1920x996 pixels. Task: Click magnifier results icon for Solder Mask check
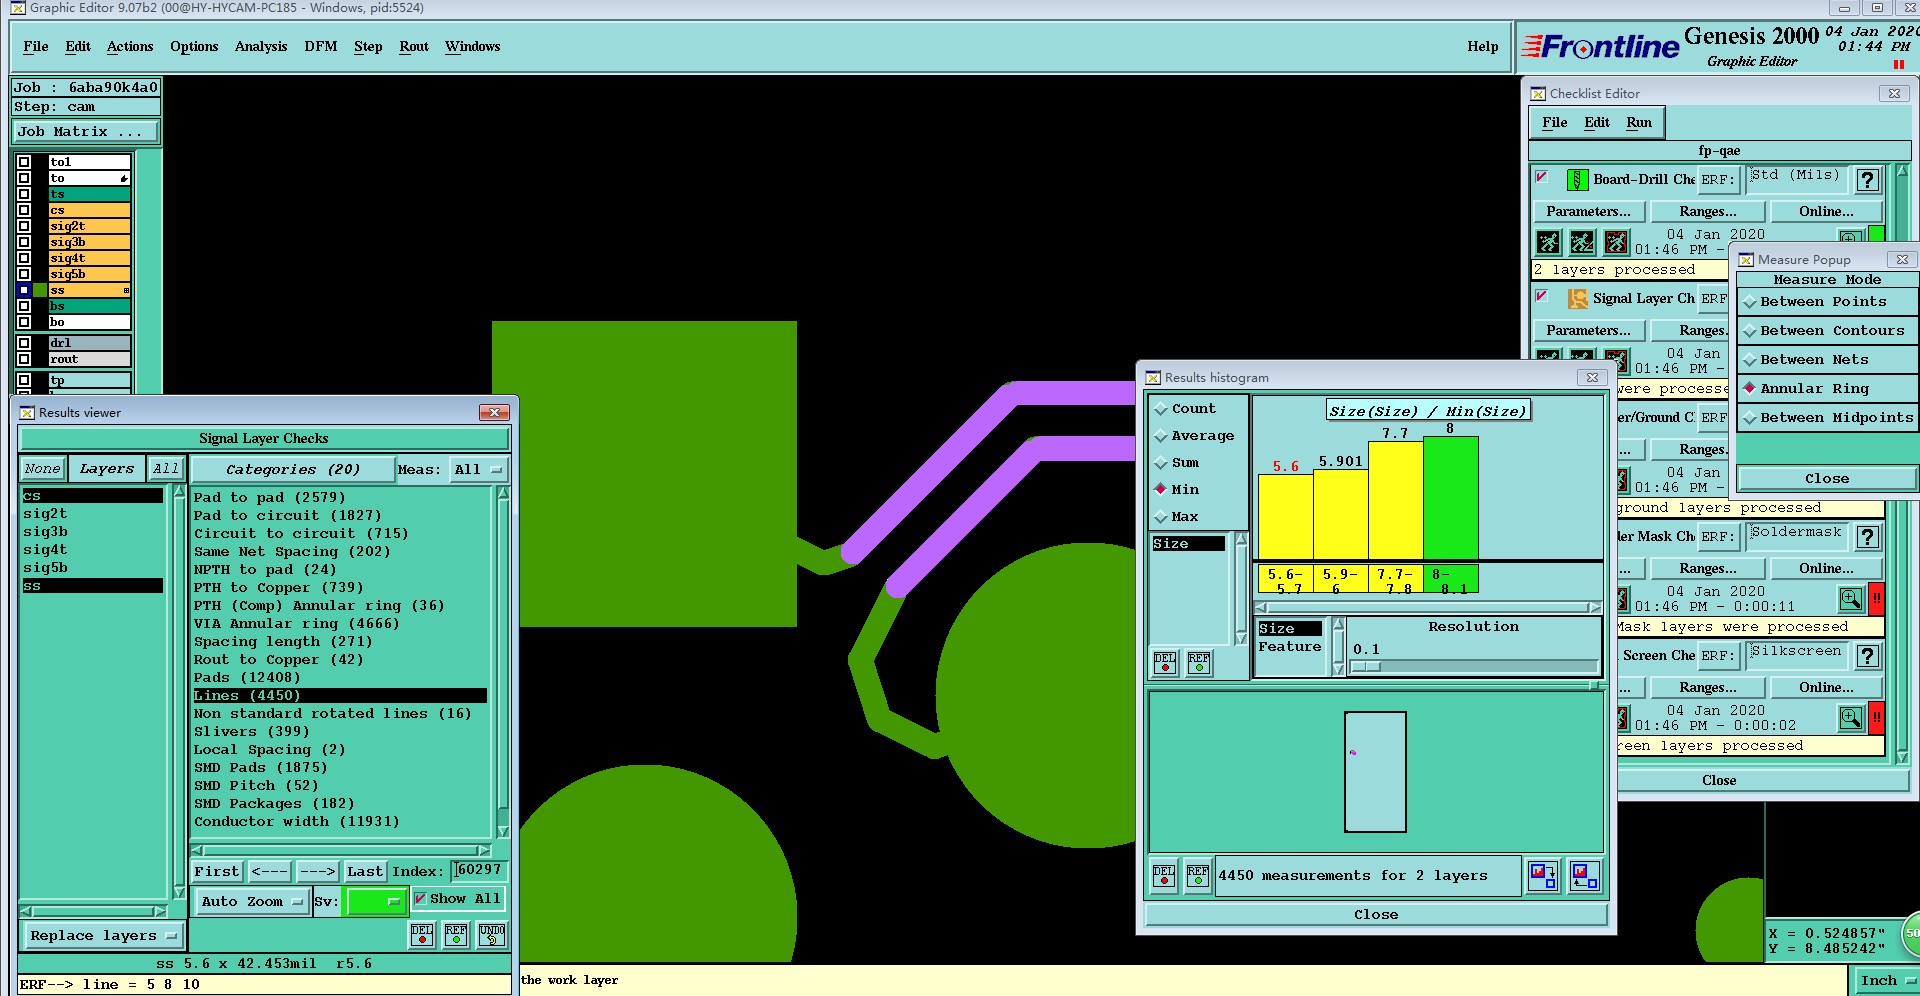click(x=1851, y=599)
